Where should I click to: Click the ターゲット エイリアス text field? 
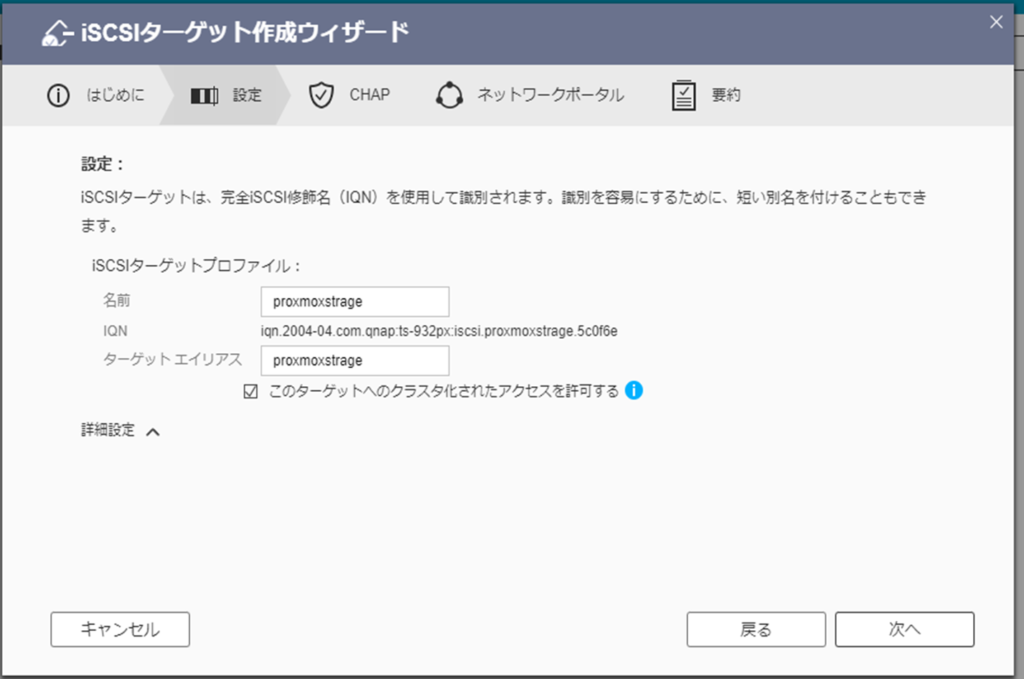click(354, 360)
